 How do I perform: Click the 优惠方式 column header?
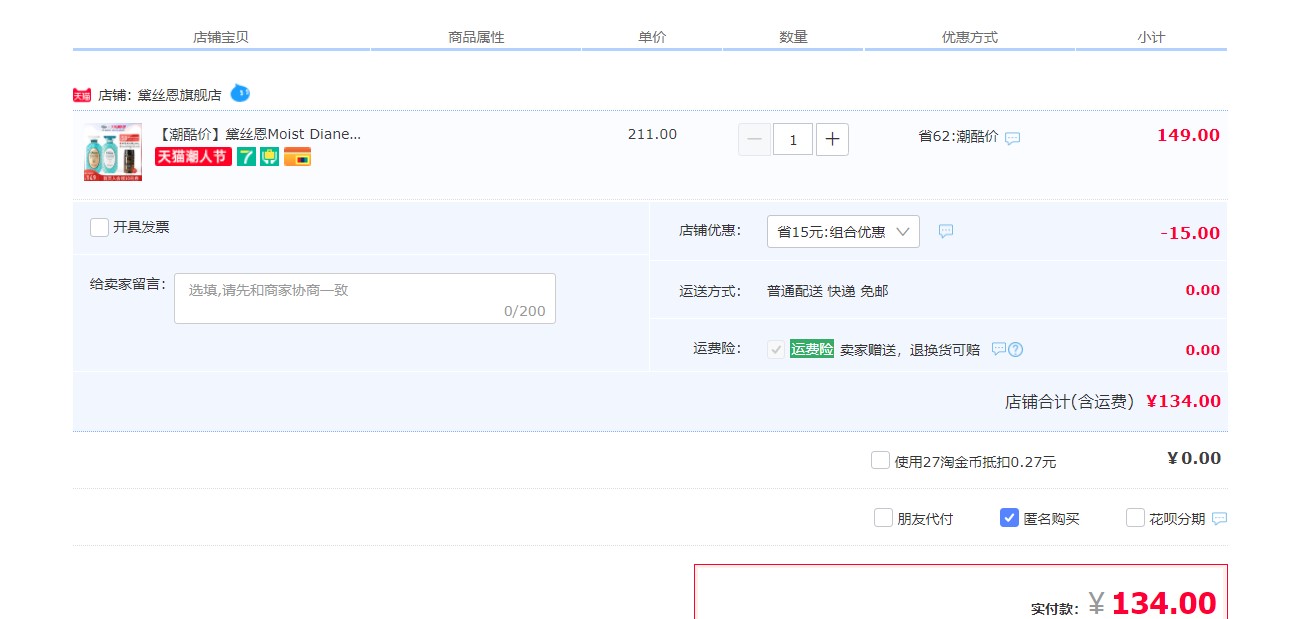(970, 37)
